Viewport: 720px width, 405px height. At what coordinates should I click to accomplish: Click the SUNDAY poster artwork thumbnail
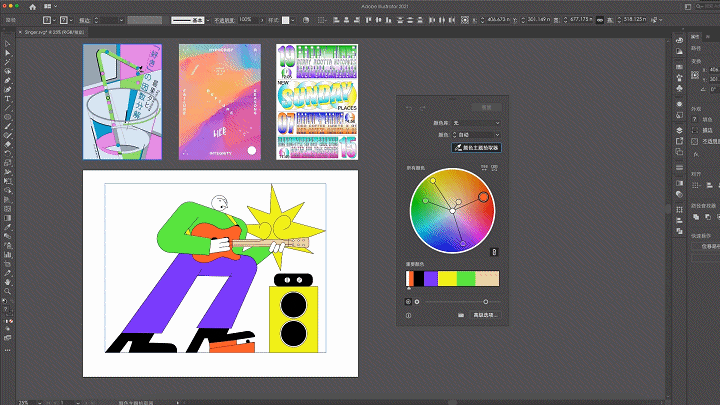click(x=317, y=102)
